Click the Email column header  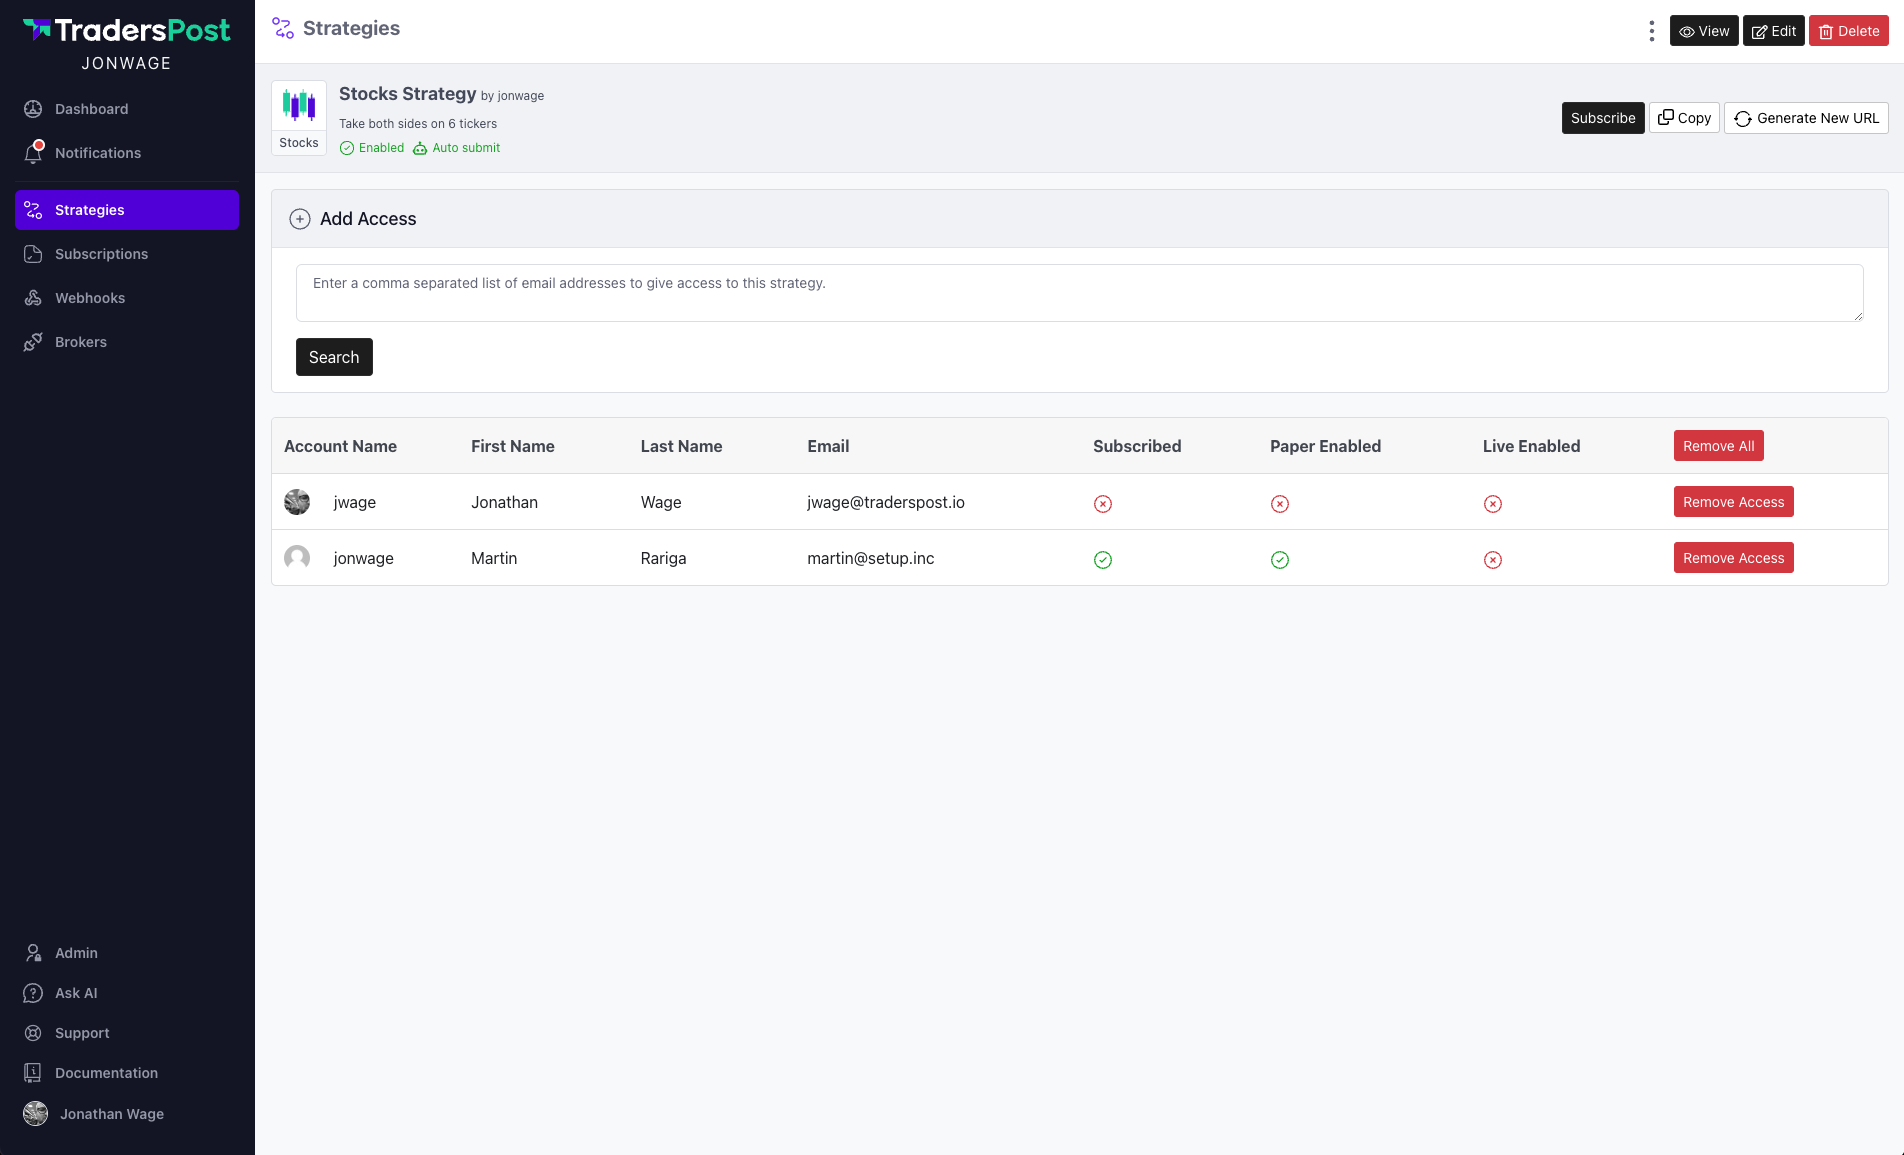[828, 446]
